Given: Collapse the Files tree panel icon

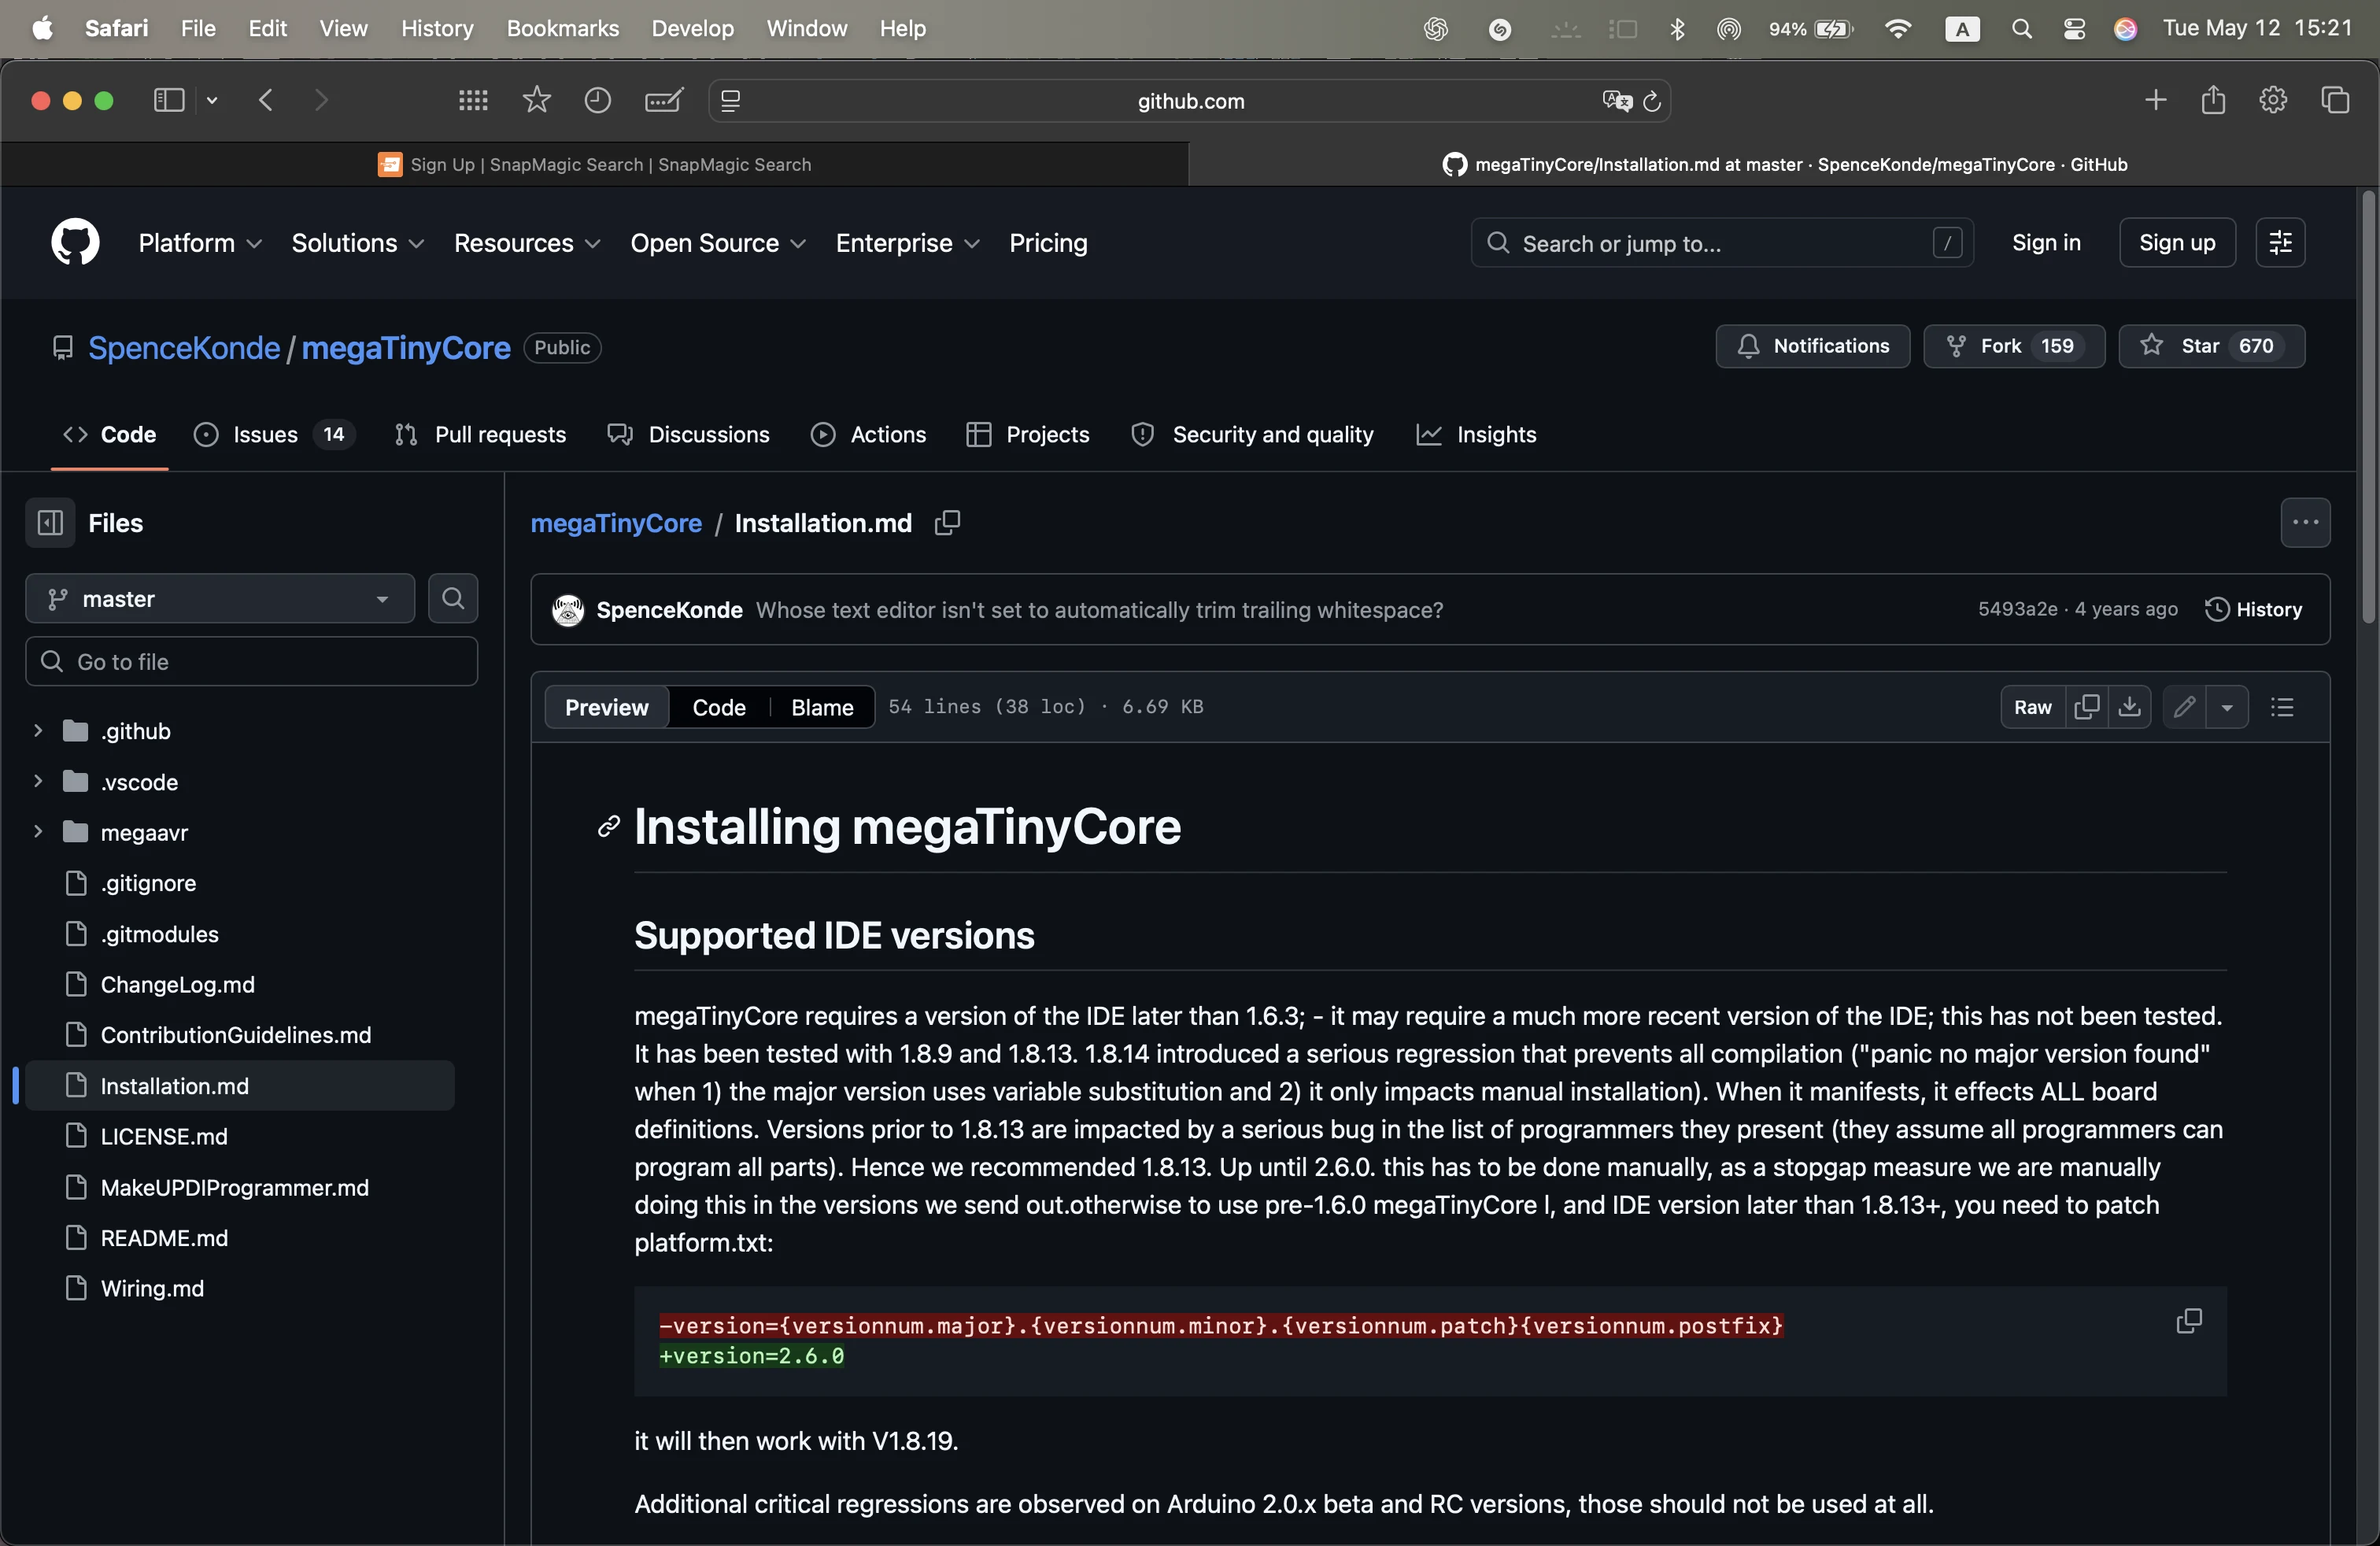Looking at the screenshot, I should (50, 523).
